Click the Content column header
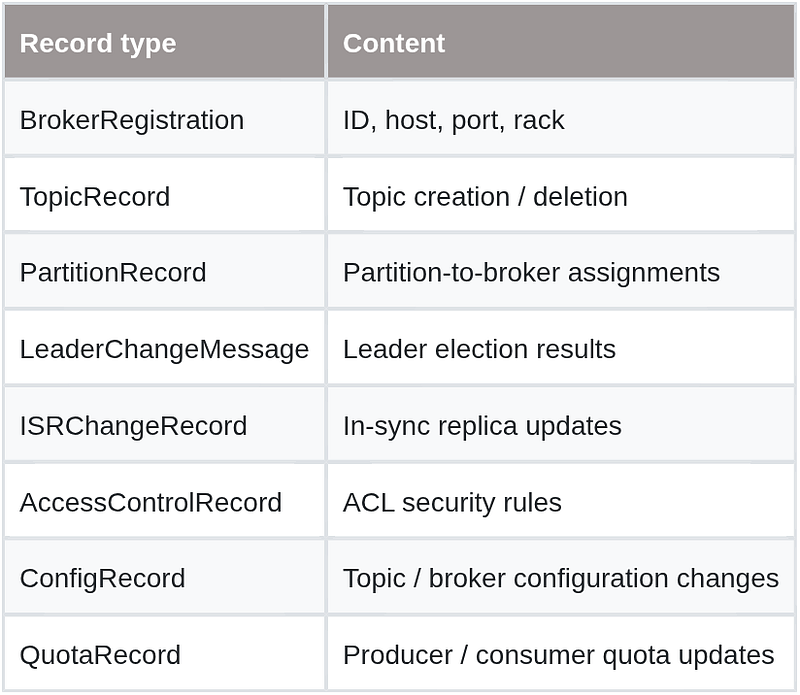 point(561,42)
